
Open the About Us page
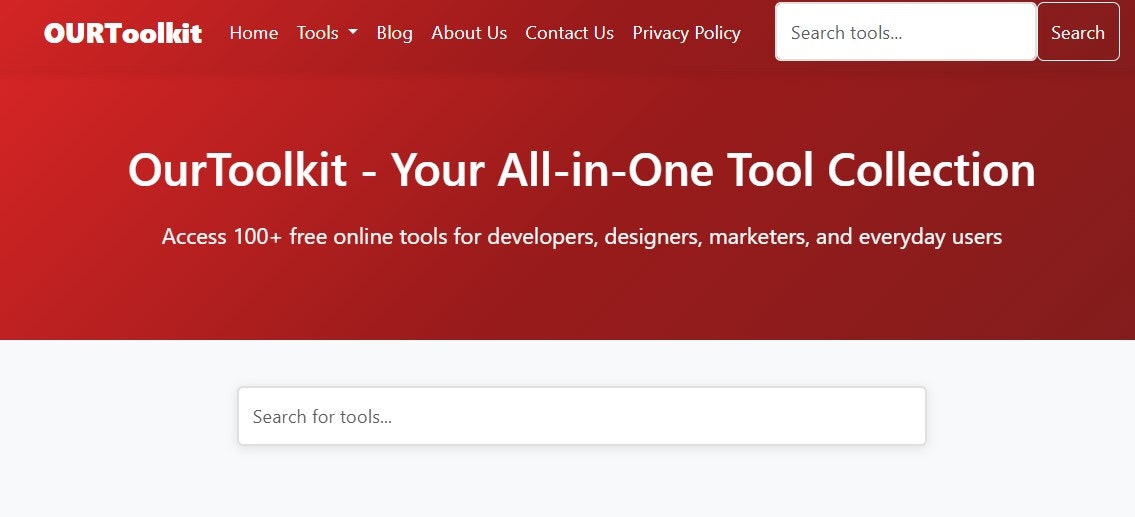click(469, 33)
